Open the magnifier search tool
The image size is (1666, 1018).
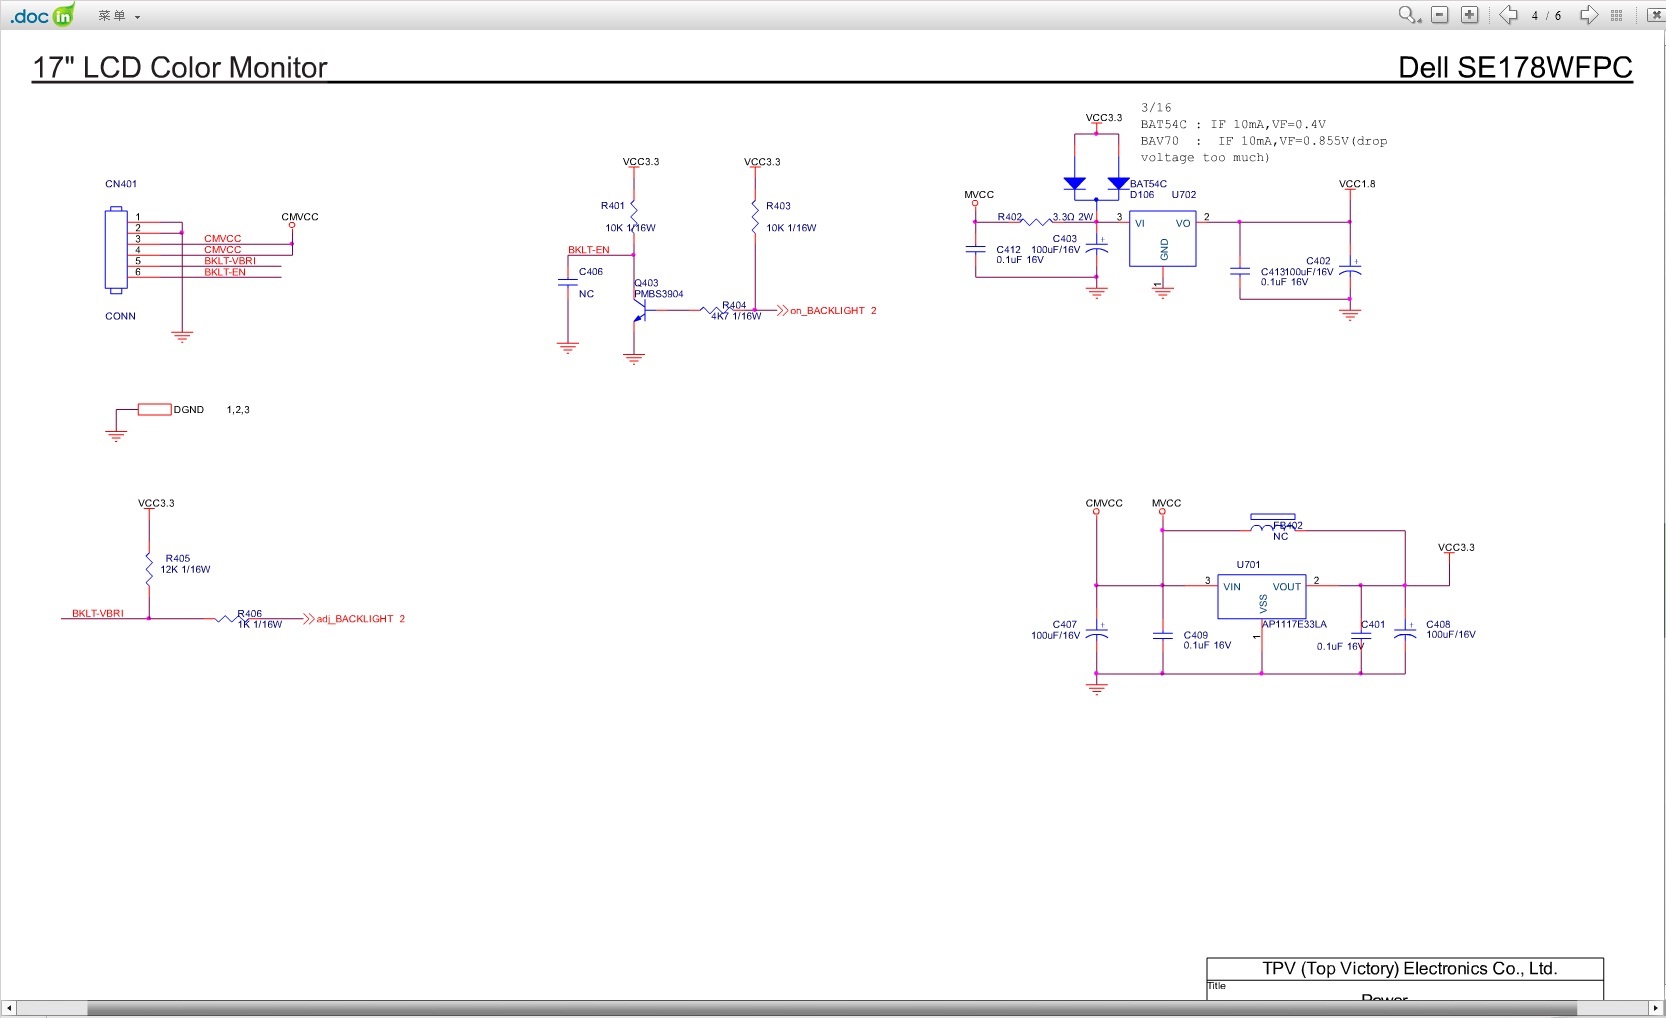click(x=1409, y=15)
